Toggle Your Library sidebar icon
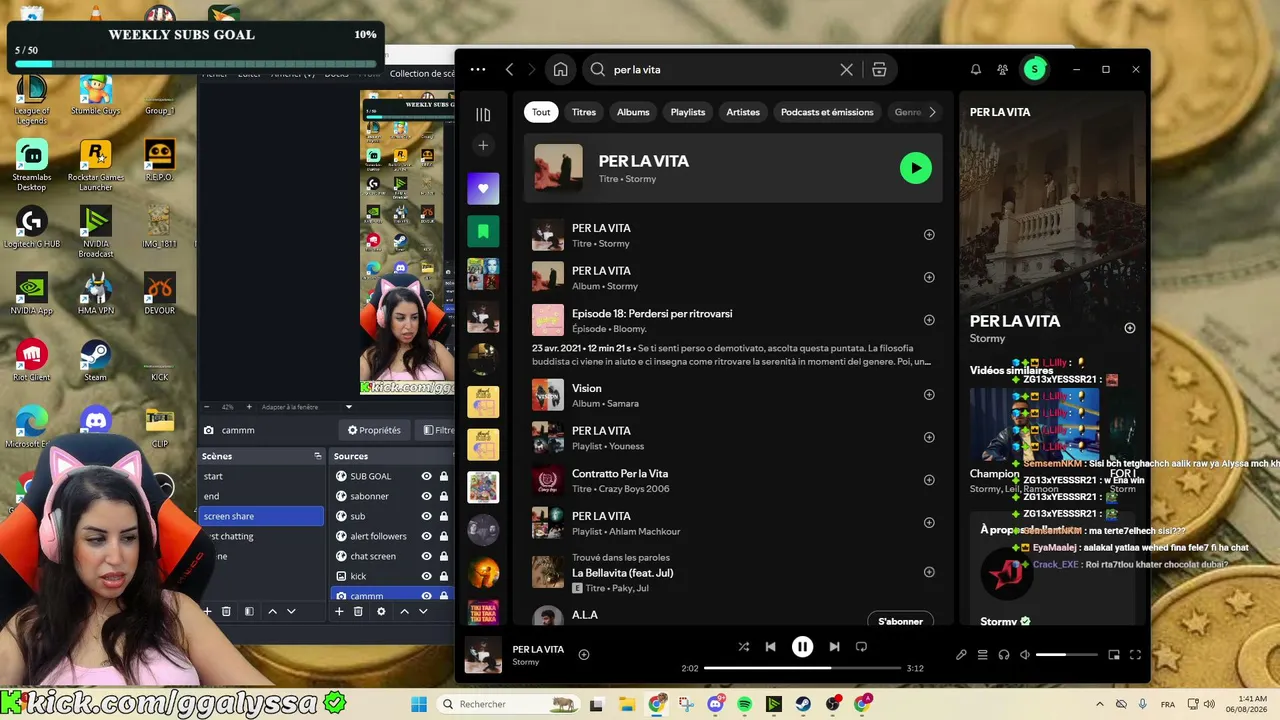Image resolution: width=1280 pixels, height=720 pixels. point(483,114)
